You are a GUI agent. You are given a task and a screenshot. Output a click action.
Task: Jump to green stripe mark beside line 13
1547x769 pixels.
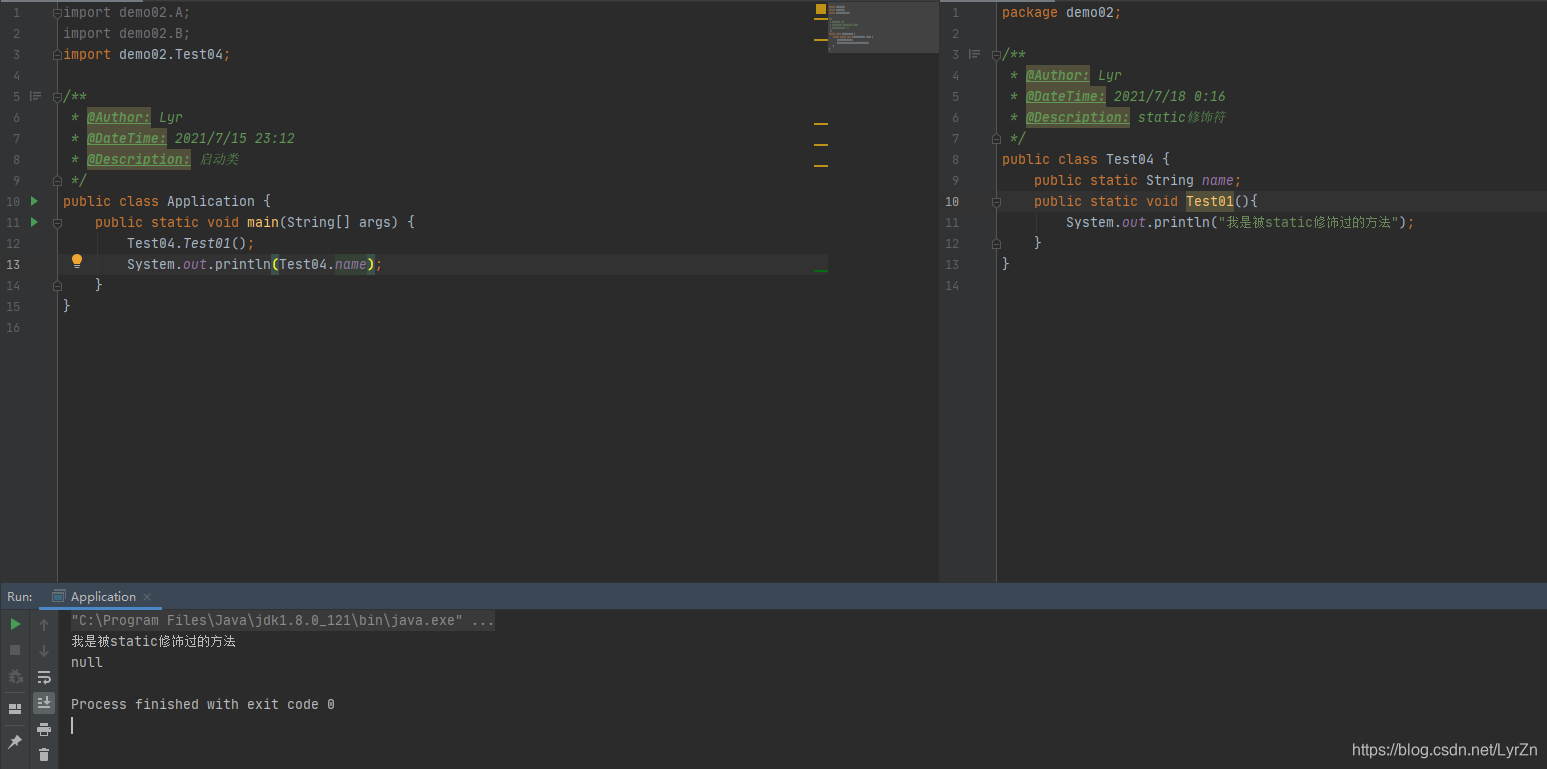(x=821, y=271)
